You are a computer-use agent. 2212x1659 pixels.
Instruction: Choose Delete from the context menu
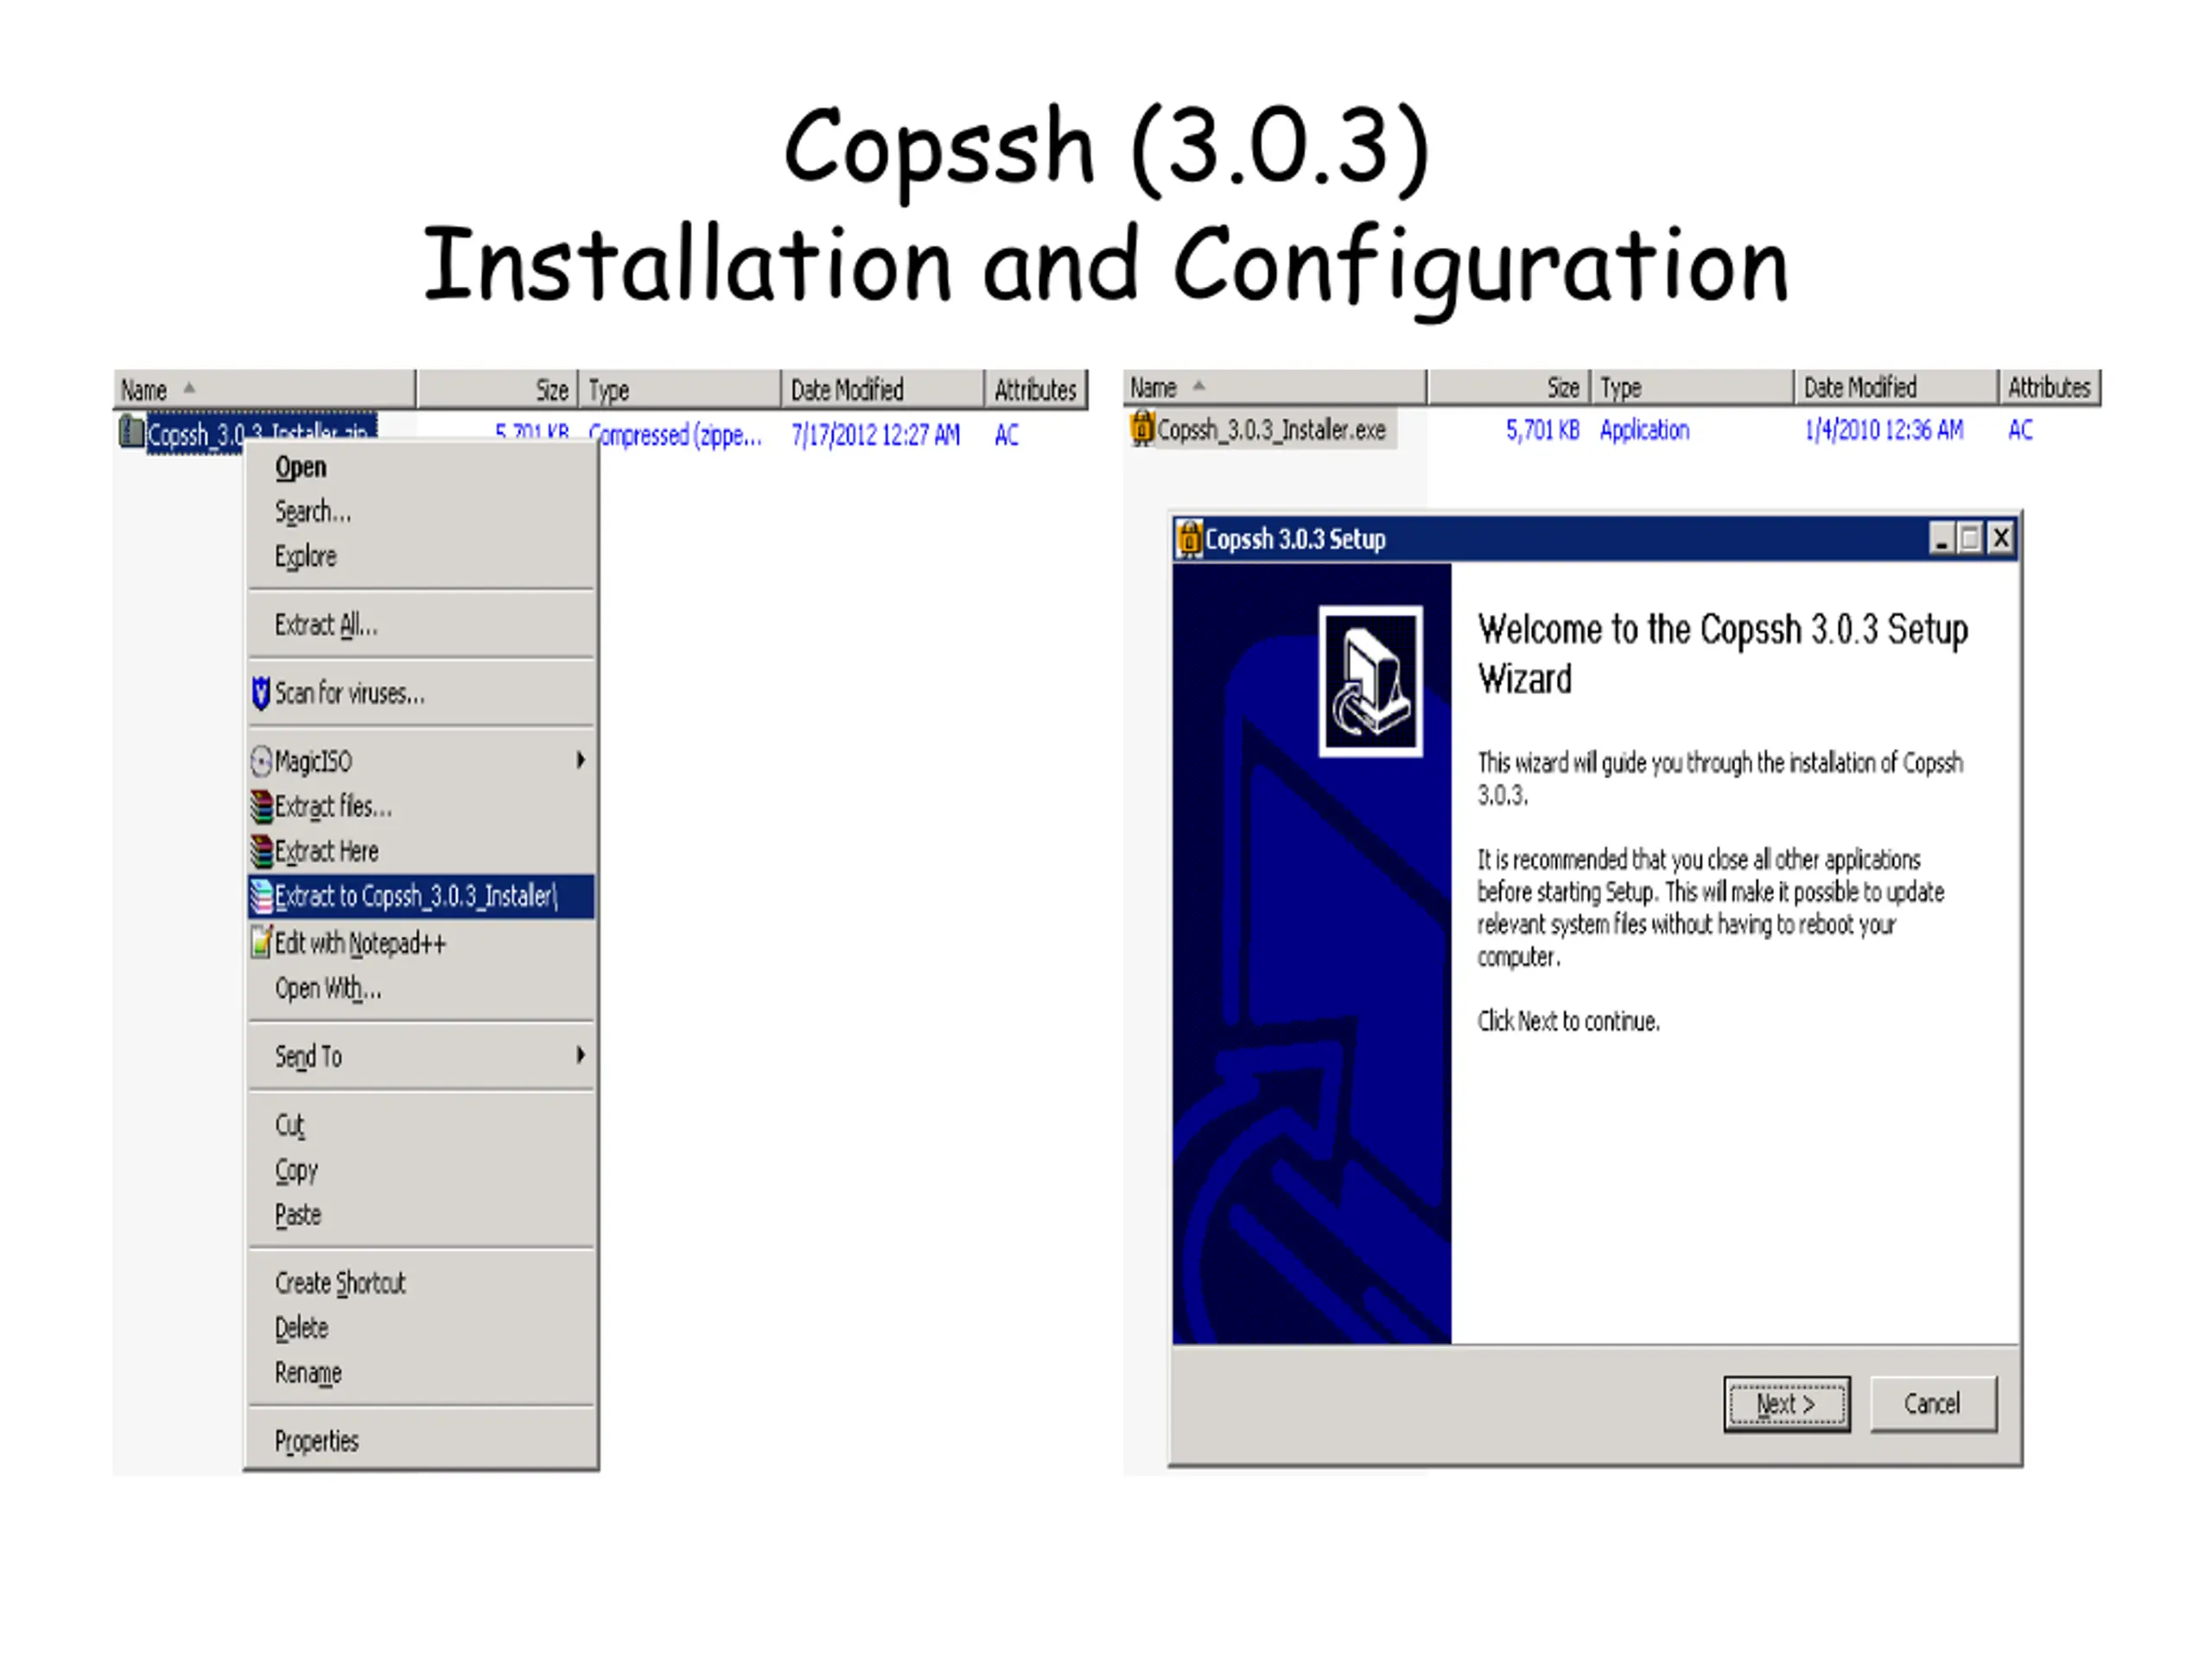[x=420, y=1328]
